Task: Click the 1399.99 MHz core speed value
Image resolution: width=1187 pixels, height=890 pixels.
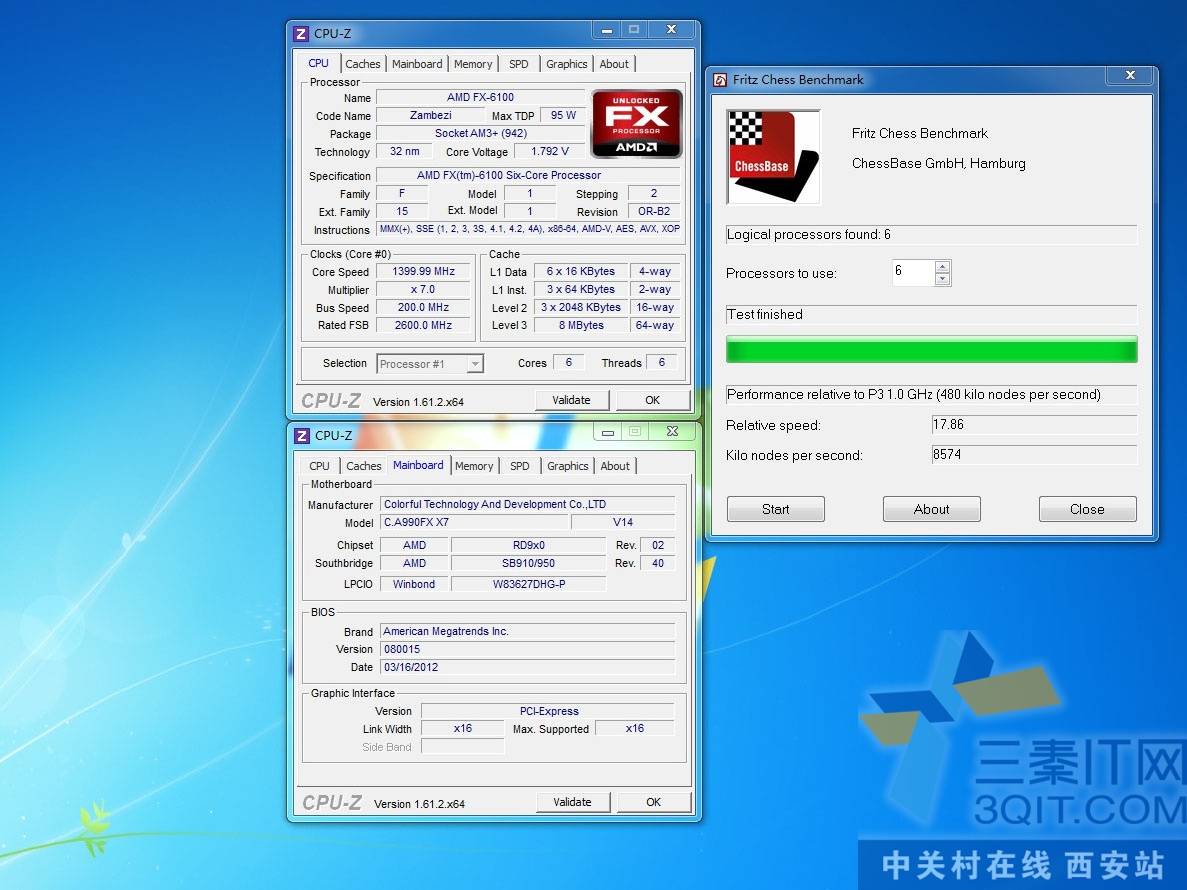Action: click(x=423, y=272)
